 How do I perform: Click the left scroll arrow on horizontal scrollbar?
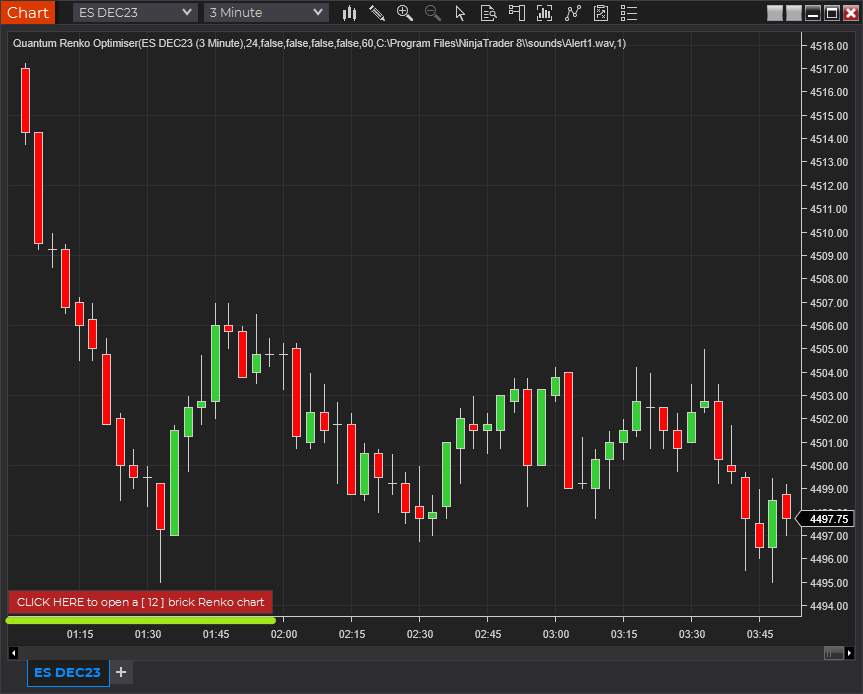click(x=14, y=653)
